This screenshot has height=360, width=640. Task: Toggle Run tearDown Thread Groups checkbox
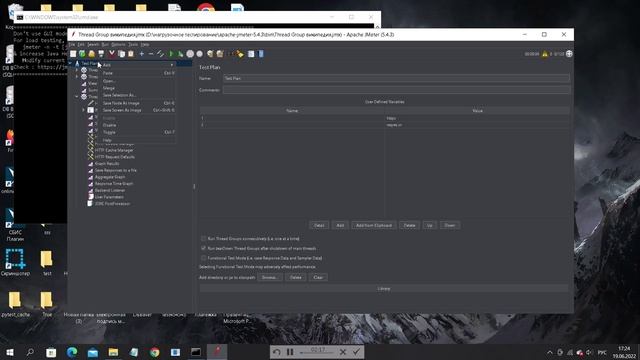click(203, 248)
